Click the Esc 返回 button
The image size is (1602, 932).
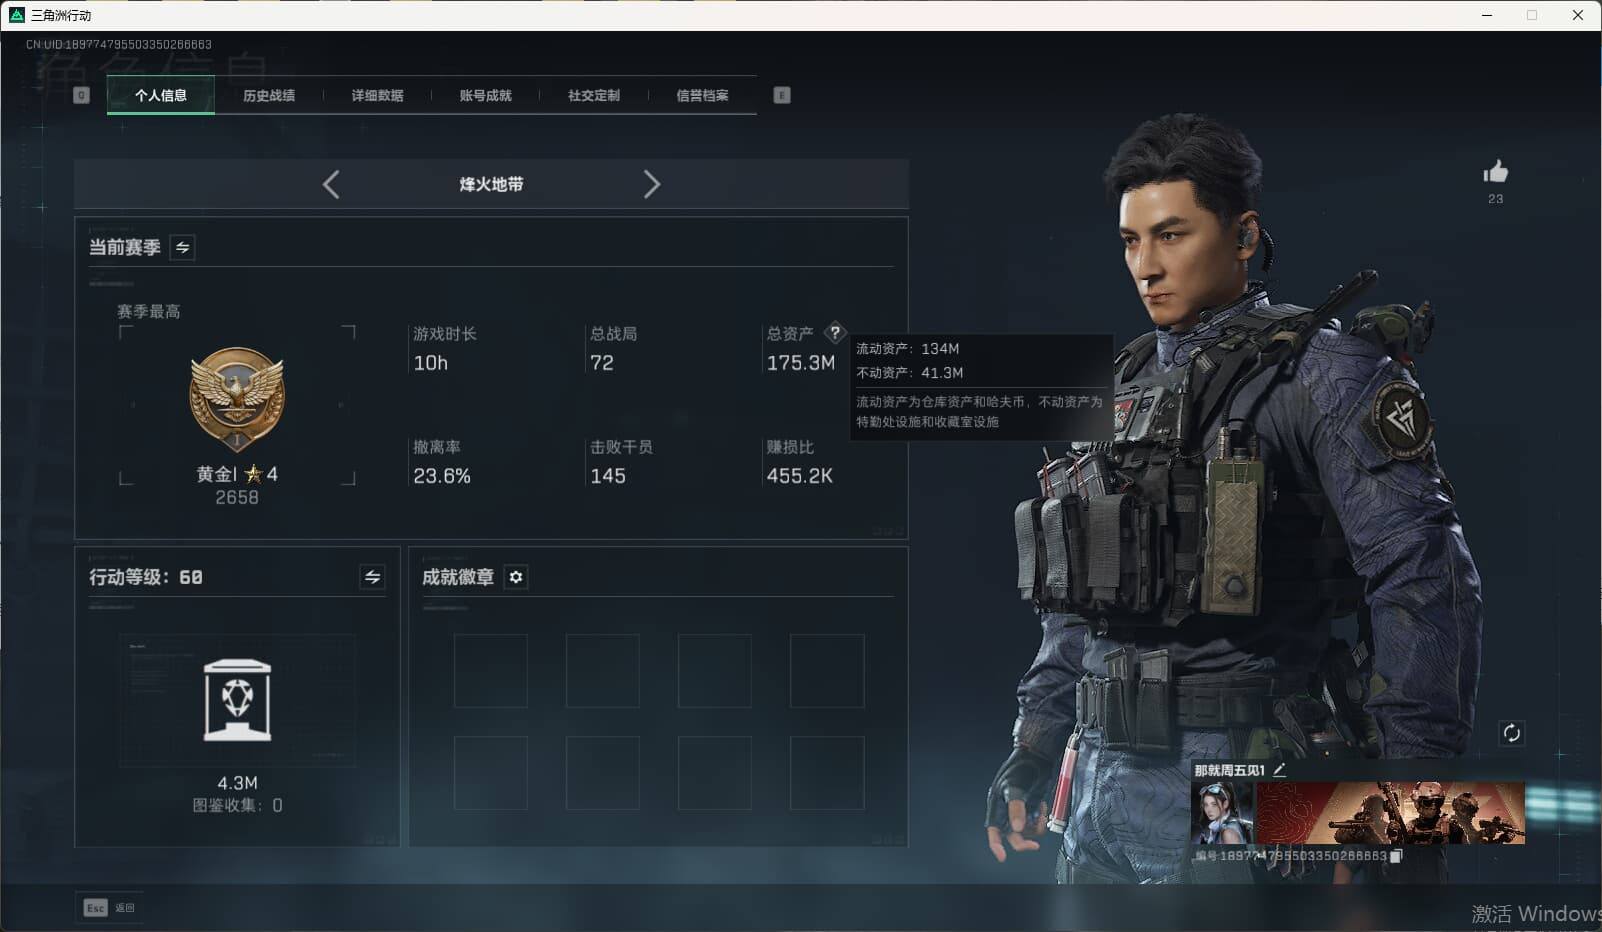110,908
